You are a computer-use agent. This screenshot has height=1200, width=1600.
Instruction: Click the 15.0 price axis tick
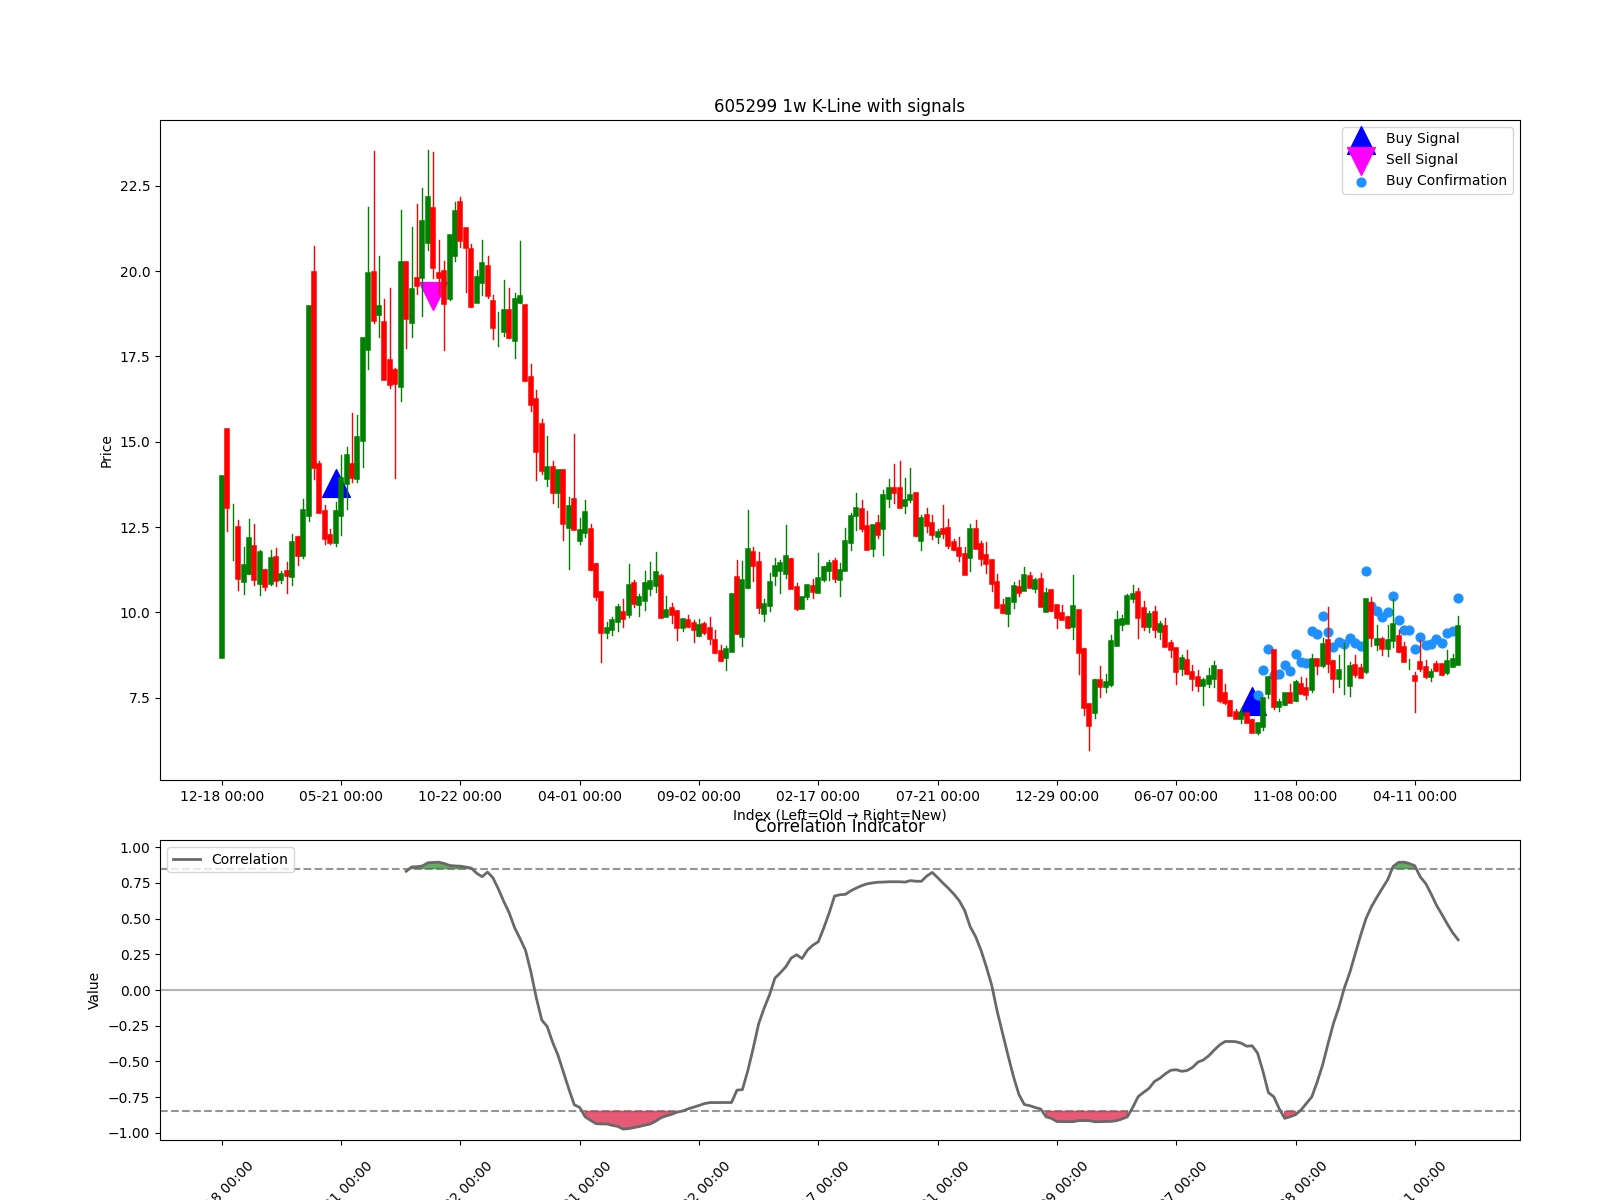pyautogui.click(x=134, y=443)
